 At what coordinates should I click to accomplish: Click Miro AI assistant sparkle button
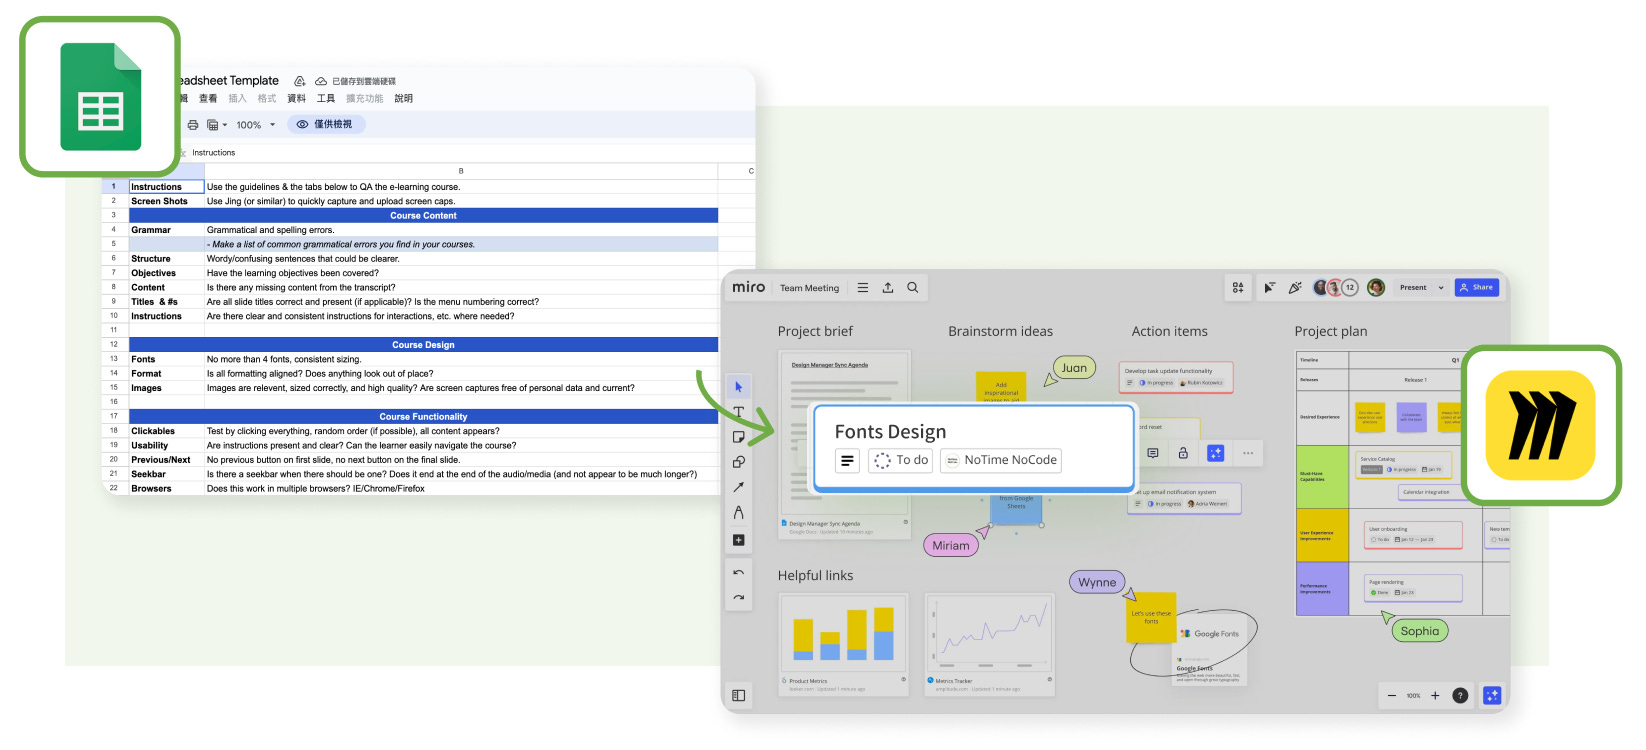point(1492,695)
